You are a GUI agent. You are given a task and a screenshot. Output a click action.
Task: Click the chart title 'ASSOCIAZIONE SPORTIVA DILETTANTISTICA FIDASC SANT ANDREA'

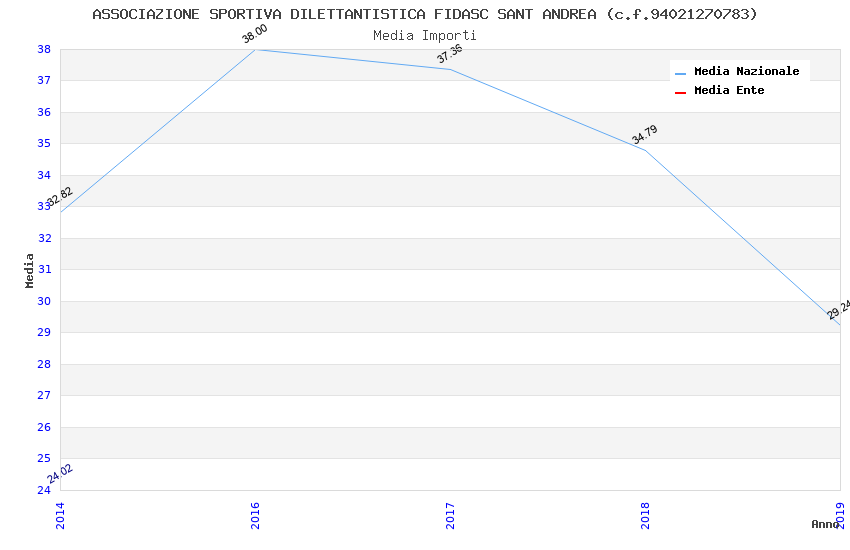(344, 14)
